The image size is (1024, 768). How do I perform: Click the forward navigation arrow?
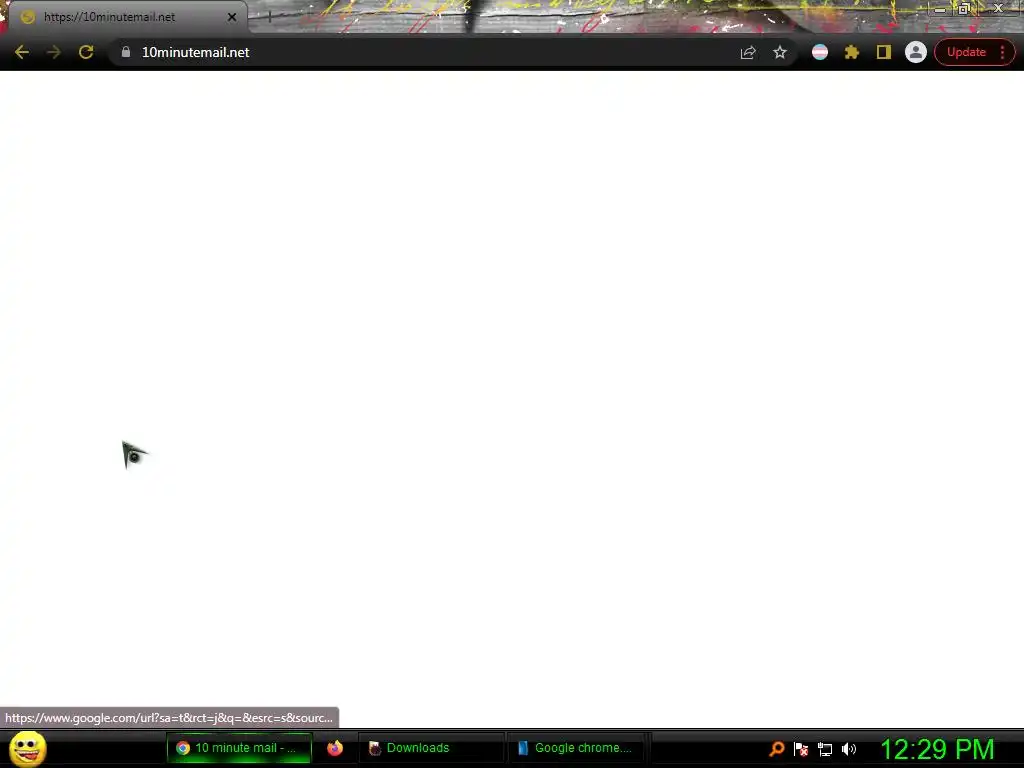click(54, 52)
